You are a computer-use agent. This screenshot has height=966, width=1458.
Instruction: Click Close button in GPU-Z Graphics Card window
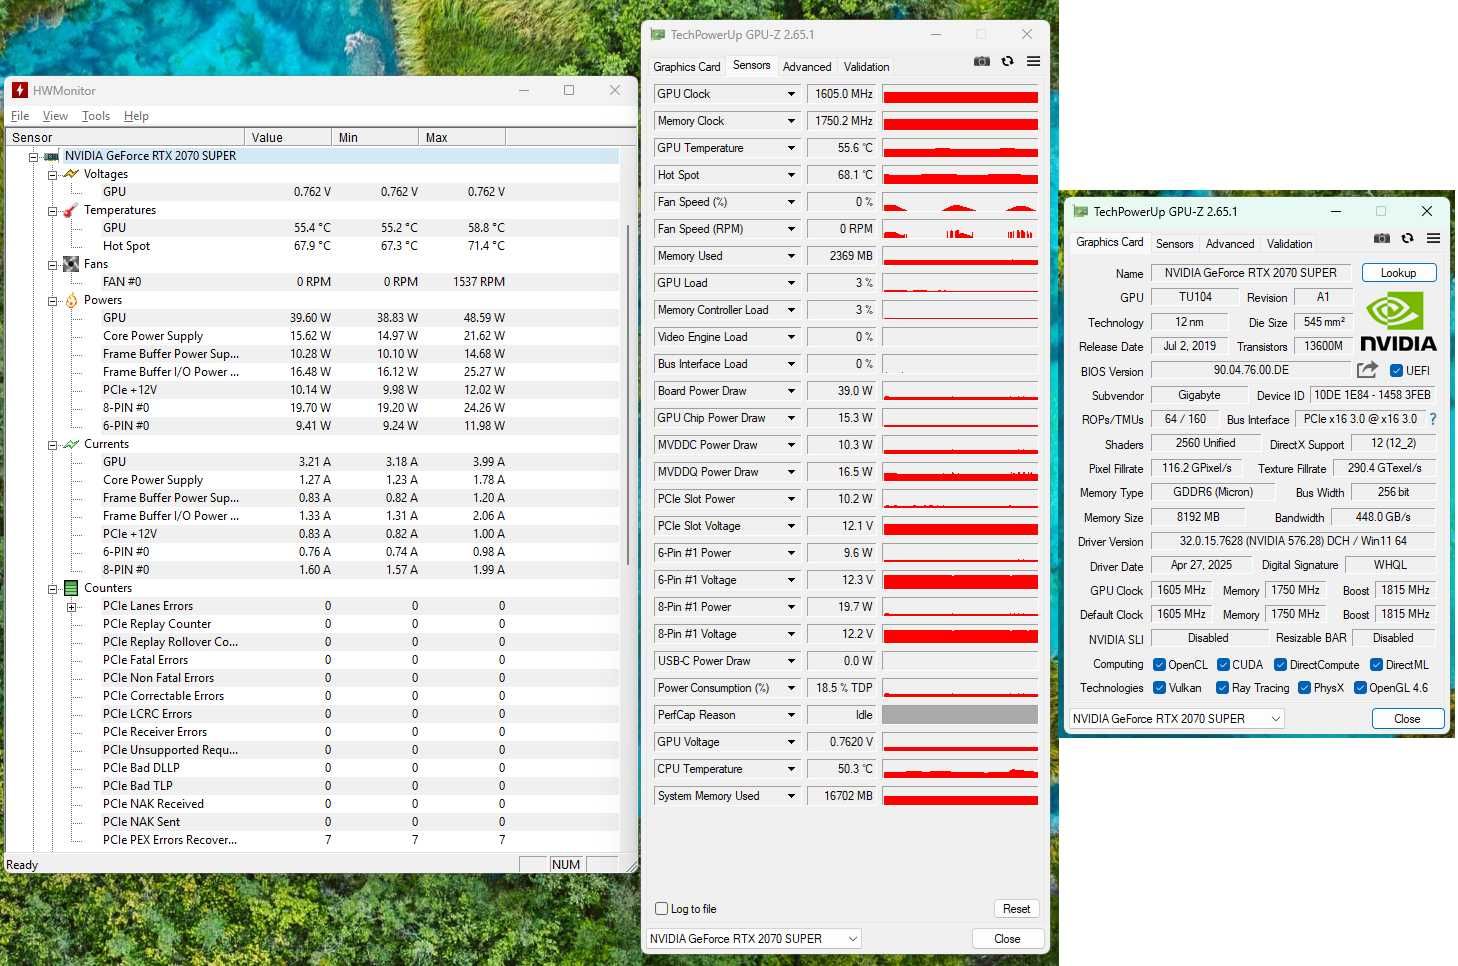(1407, 719)
